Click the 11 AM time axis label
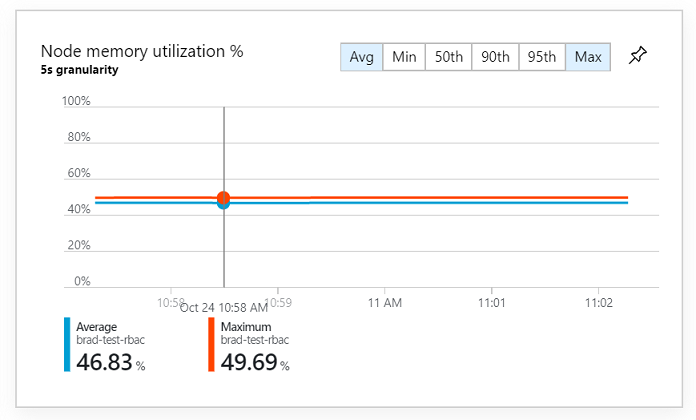Screen dimensions: 696x420 point(385,301)
